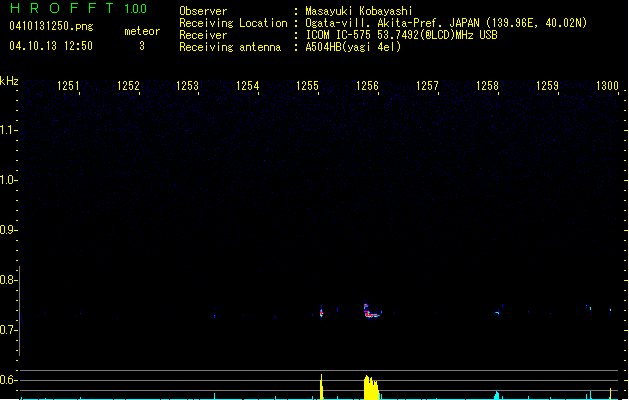The width and height of the screenshot is (629, 400).
Task: Click the faint echo near 1258 in spectrogram
Action: pyautogui.click(x=497, y=313)
